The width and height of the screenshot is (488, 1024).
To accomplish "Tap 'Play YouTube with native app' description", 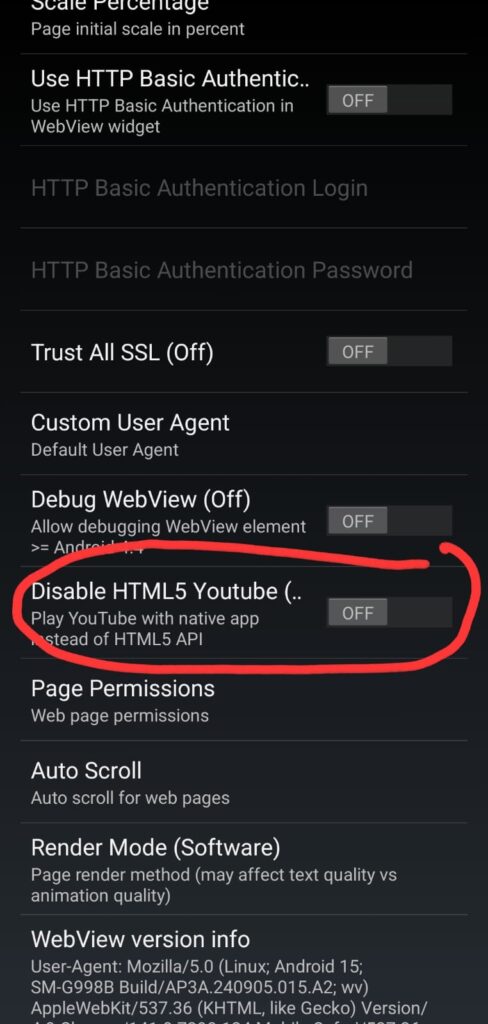I will point(145,618).
